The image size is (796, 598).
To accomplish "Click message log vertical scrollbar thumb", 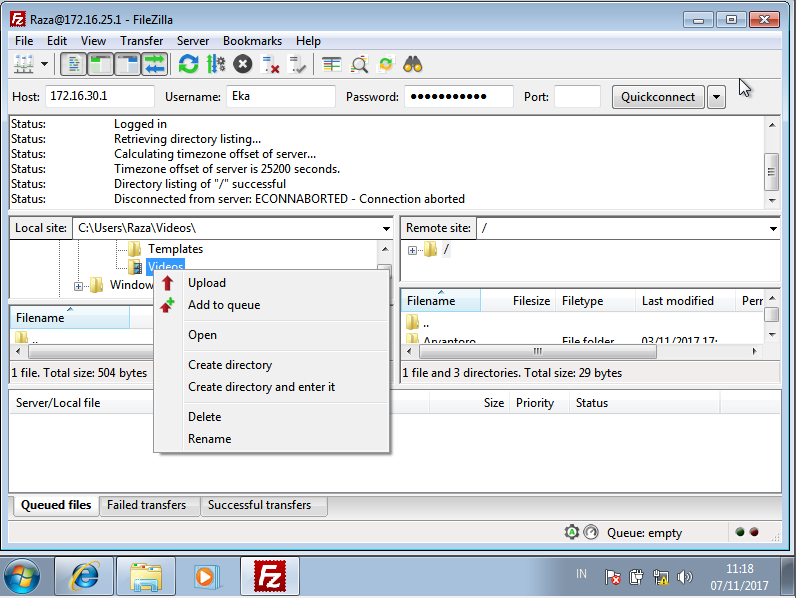I will click(x=772, y=172).
